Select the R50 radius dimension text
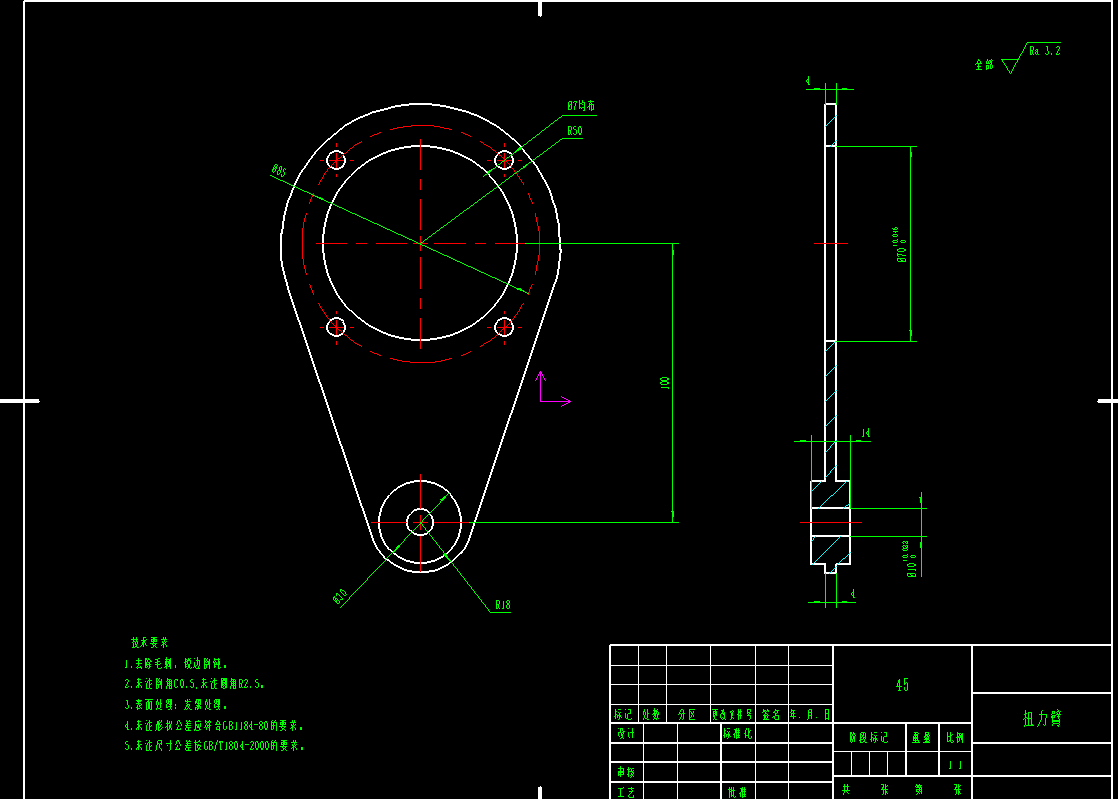The image size is (1118, 799). 575,130
